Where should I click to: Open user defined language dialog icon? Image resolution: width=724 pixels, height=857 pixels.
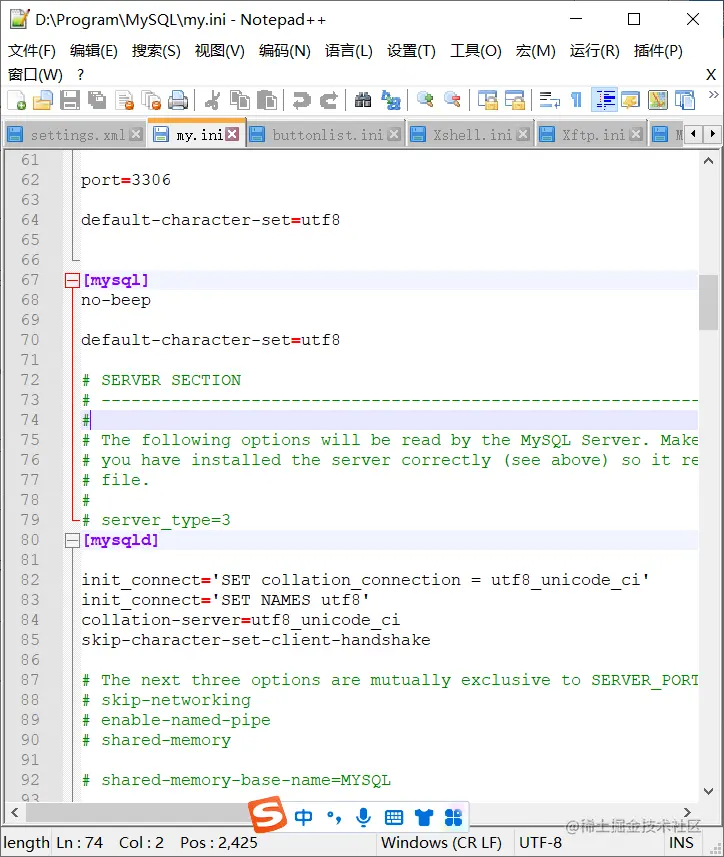pos(631,101)
